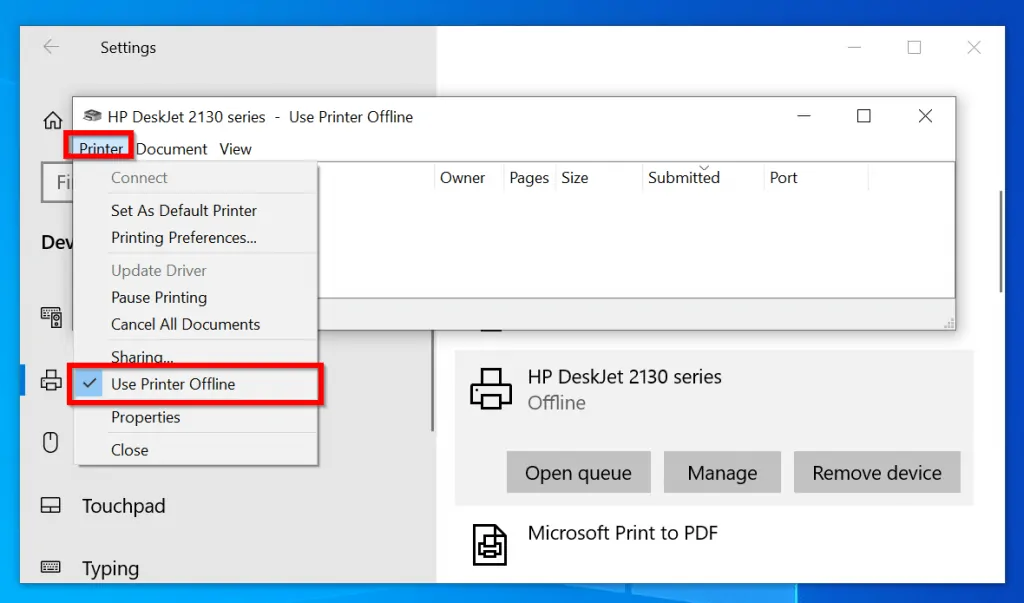Click the Microsoft Print to PDF icon
The height and width of the screenshot is (603, 1024).
pos(491,544)
